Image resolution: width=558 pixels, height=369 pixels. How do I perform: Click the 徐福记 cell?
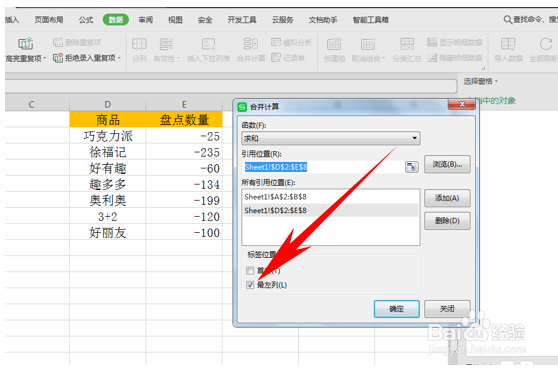pyautogui.click(x=107, y=152)
